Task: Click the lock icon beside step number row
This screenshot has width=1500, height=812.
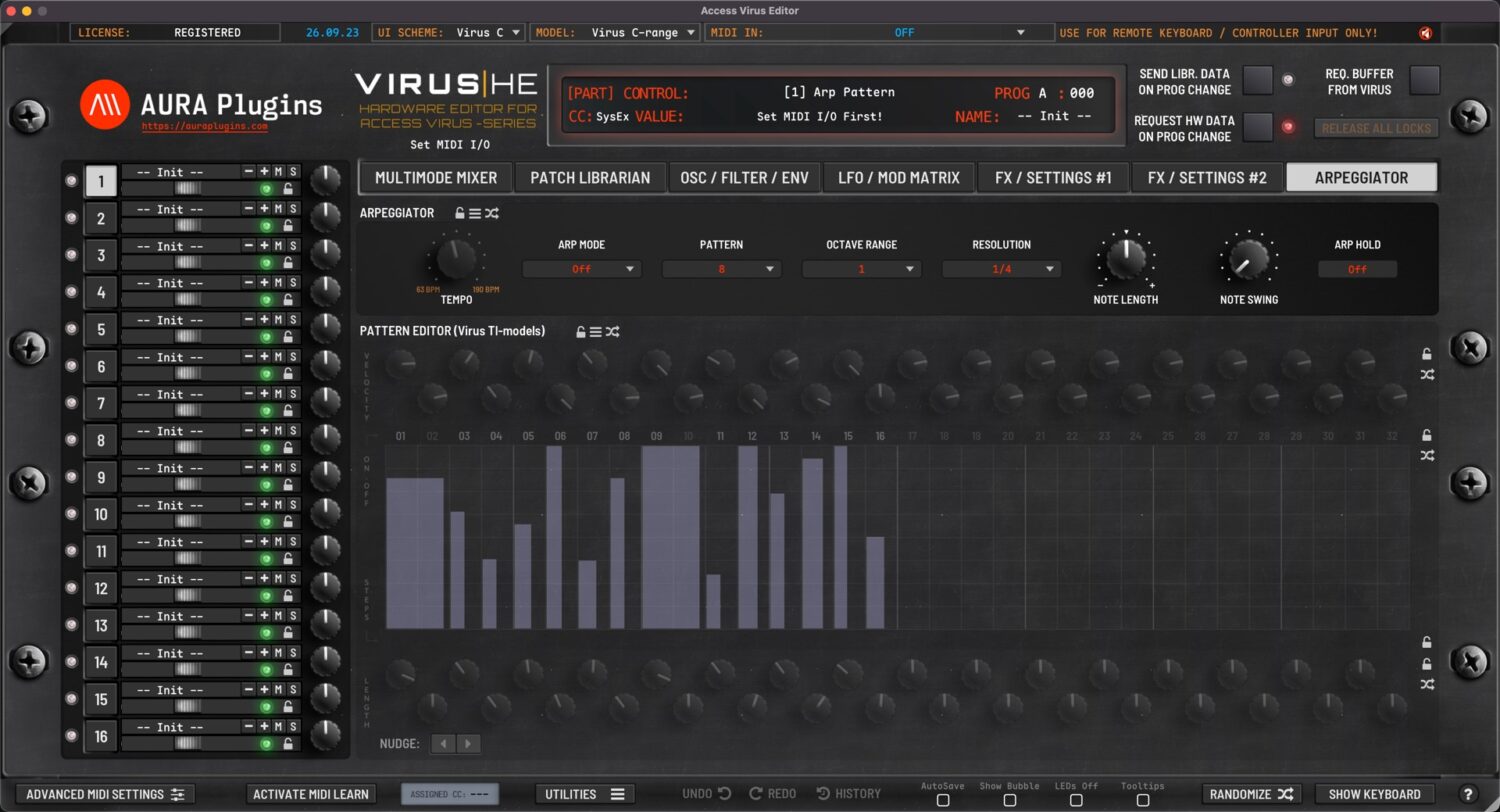Action: [x=1427, y=435]
